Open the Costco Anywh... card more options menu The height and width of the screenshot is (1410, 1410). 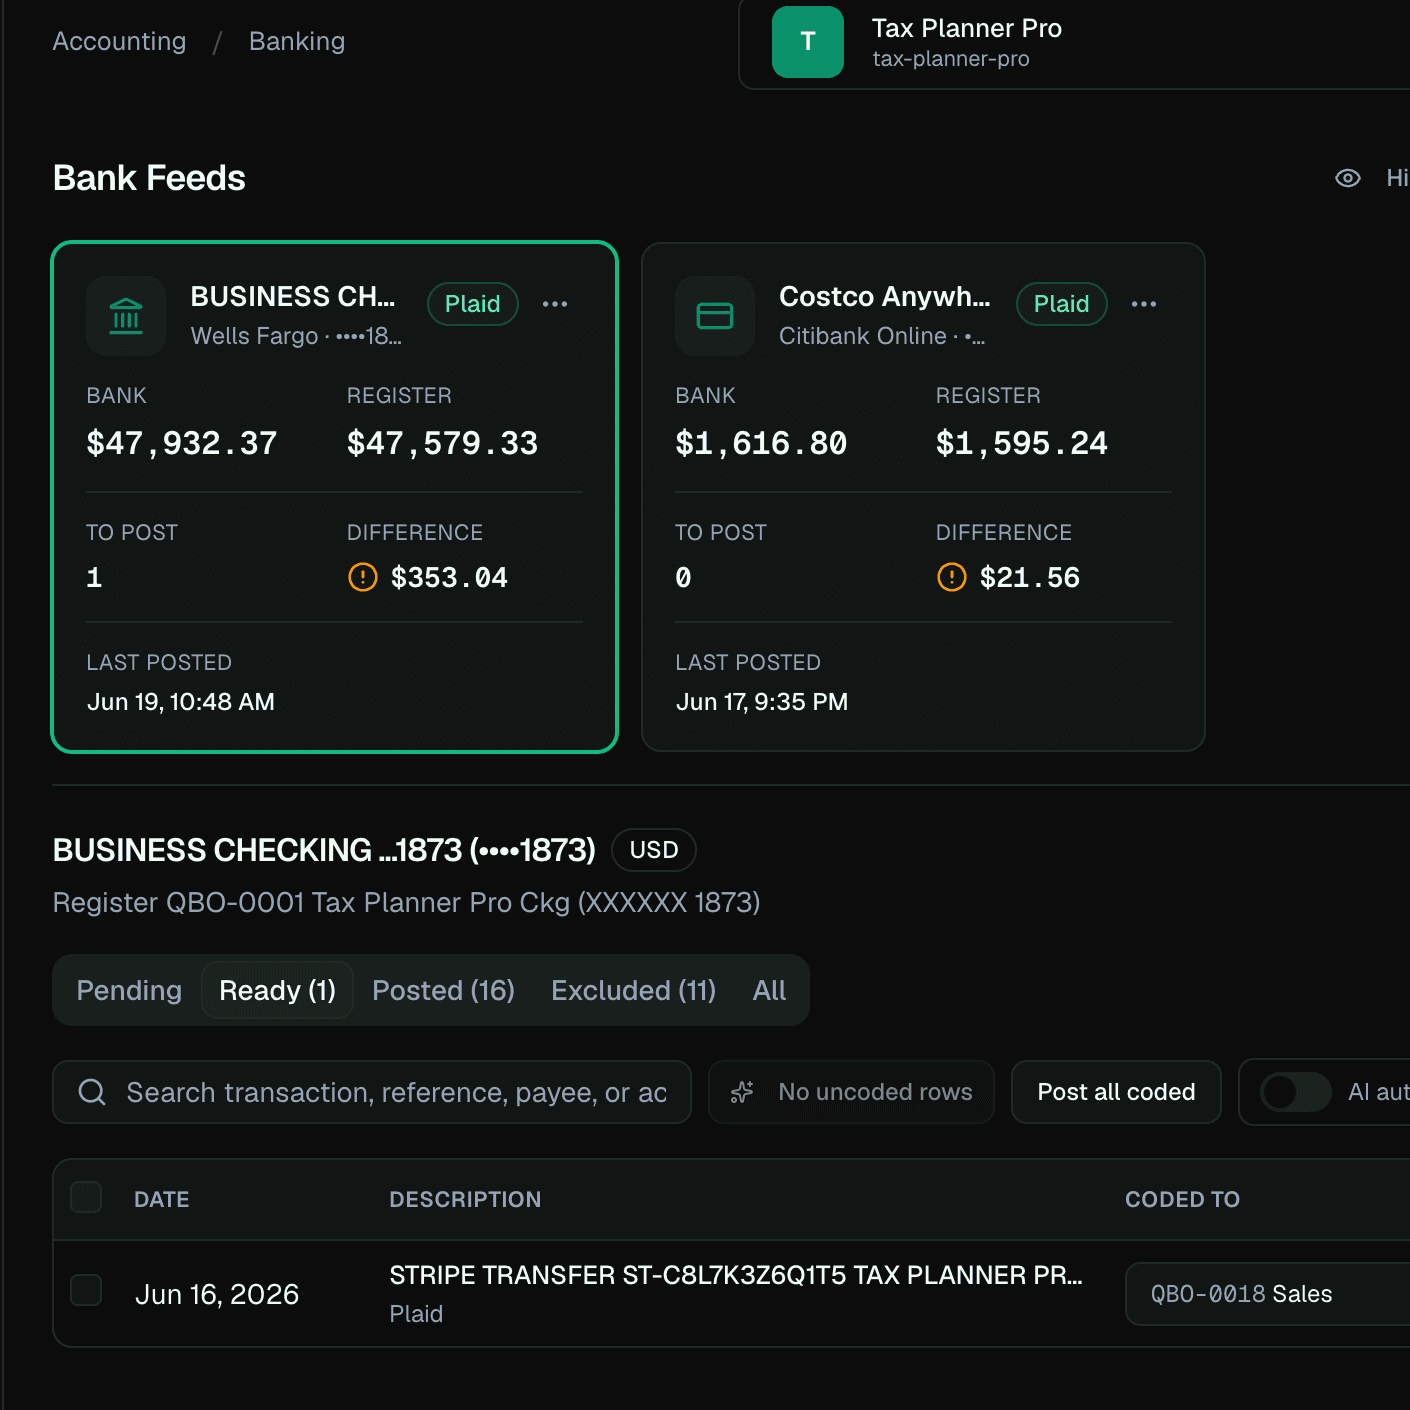[1144, 304]
